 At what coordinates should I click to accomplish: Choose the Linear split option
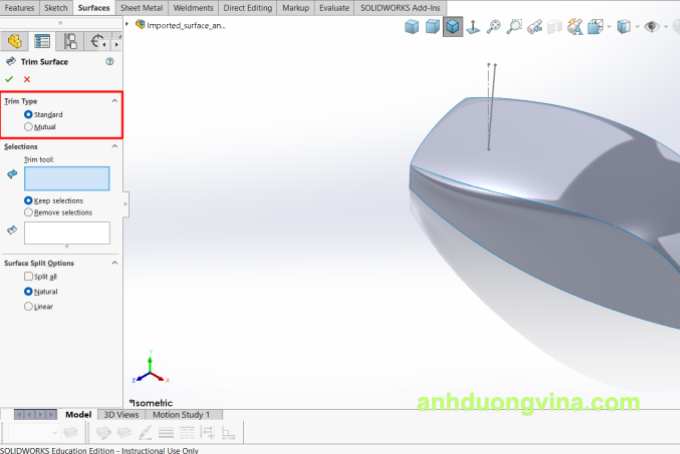(28, 306)
